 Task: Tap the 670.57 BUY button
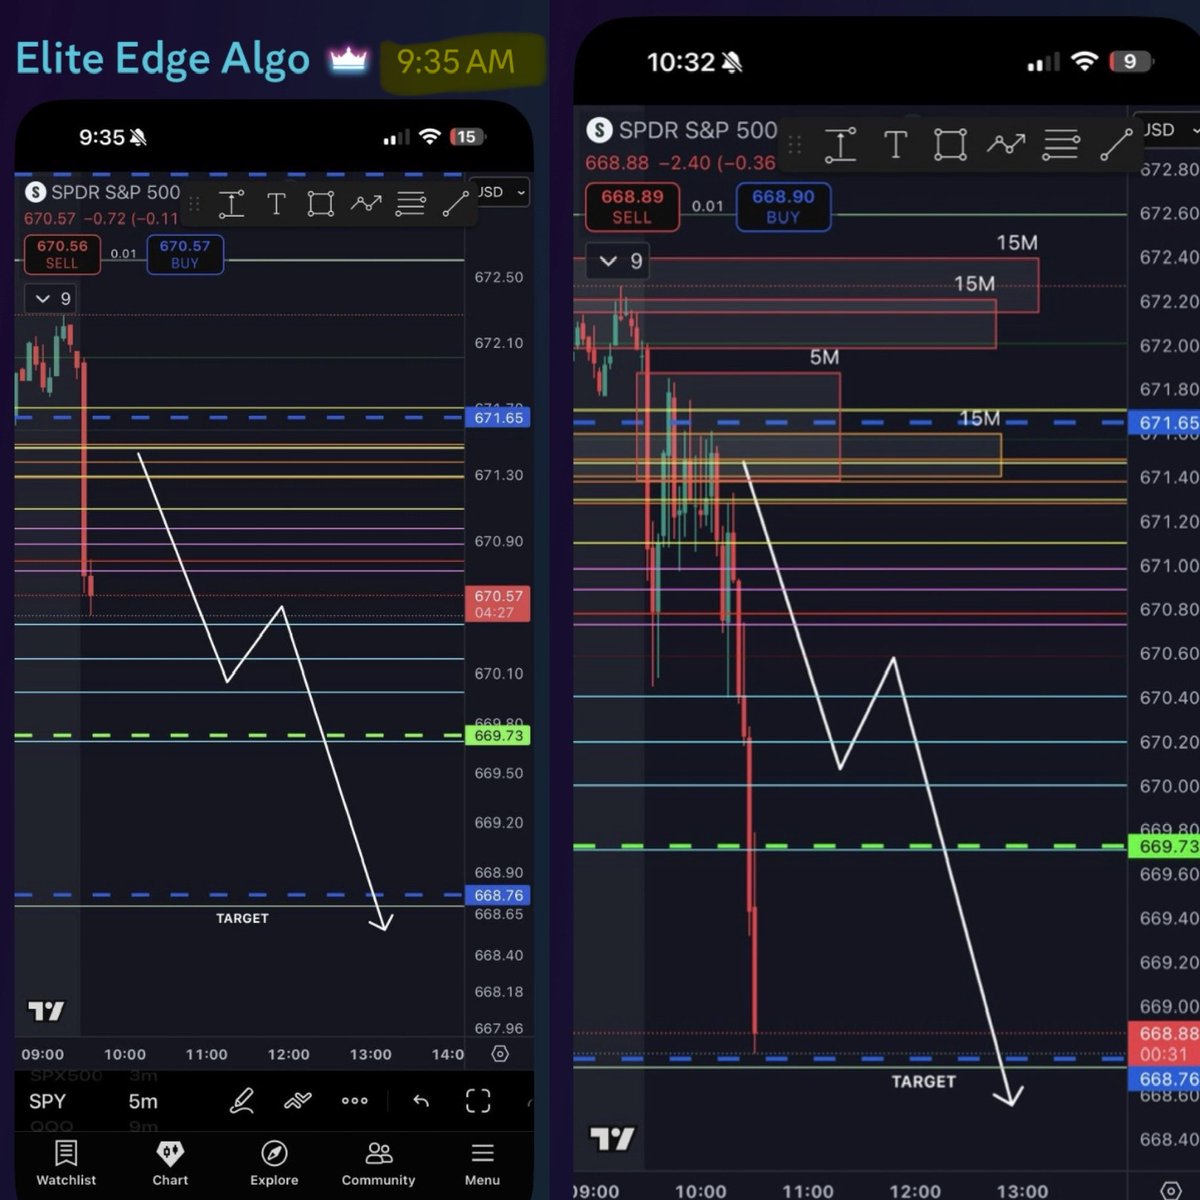pyautogui.click(x=185, y=254)
